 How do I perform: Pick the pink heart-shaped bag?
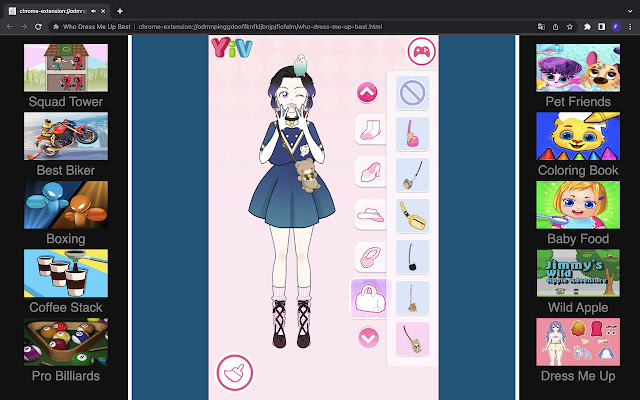[x=412, y=133]
